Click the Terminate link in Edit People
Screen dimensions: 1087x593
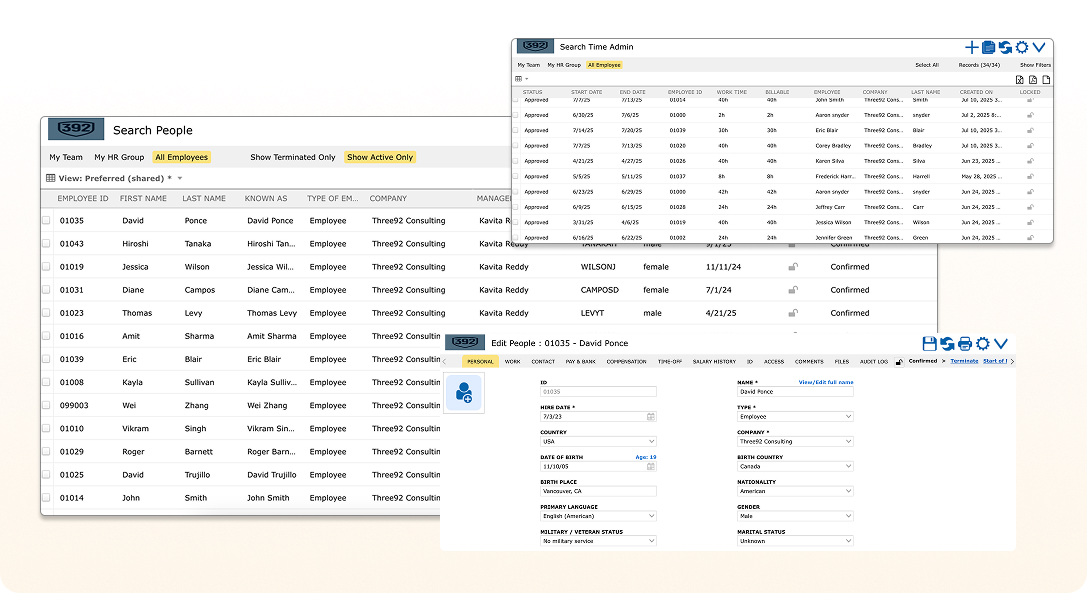point(964,361)
